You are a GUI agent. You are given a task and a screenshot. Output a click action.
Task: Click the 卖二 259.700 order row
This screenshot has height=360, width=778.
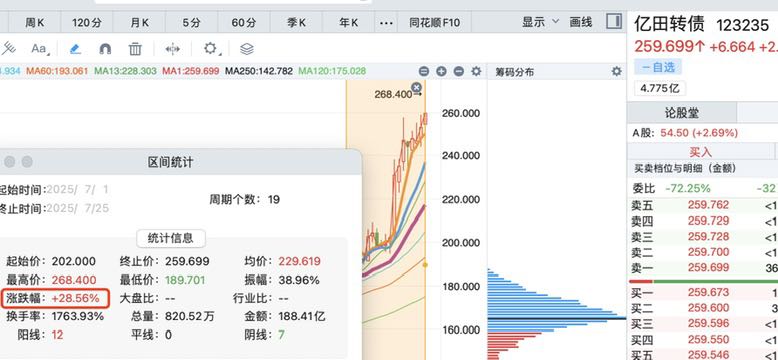coord(703,252)
